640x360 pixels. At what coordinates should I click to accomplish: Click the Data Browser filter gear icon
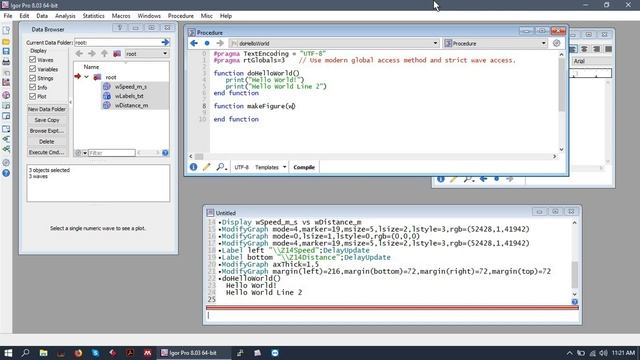pos(78,153)
